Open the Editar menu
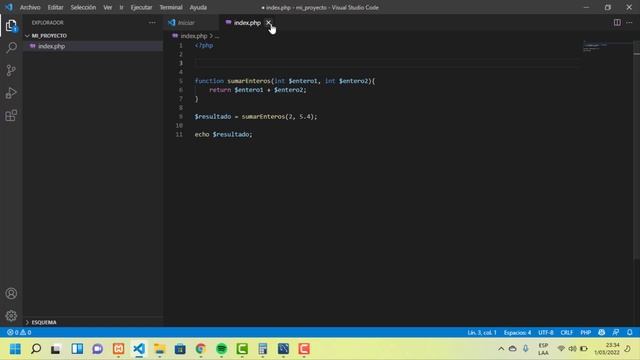The height and width of the screenshot is (360, 640). click(56, 7)
